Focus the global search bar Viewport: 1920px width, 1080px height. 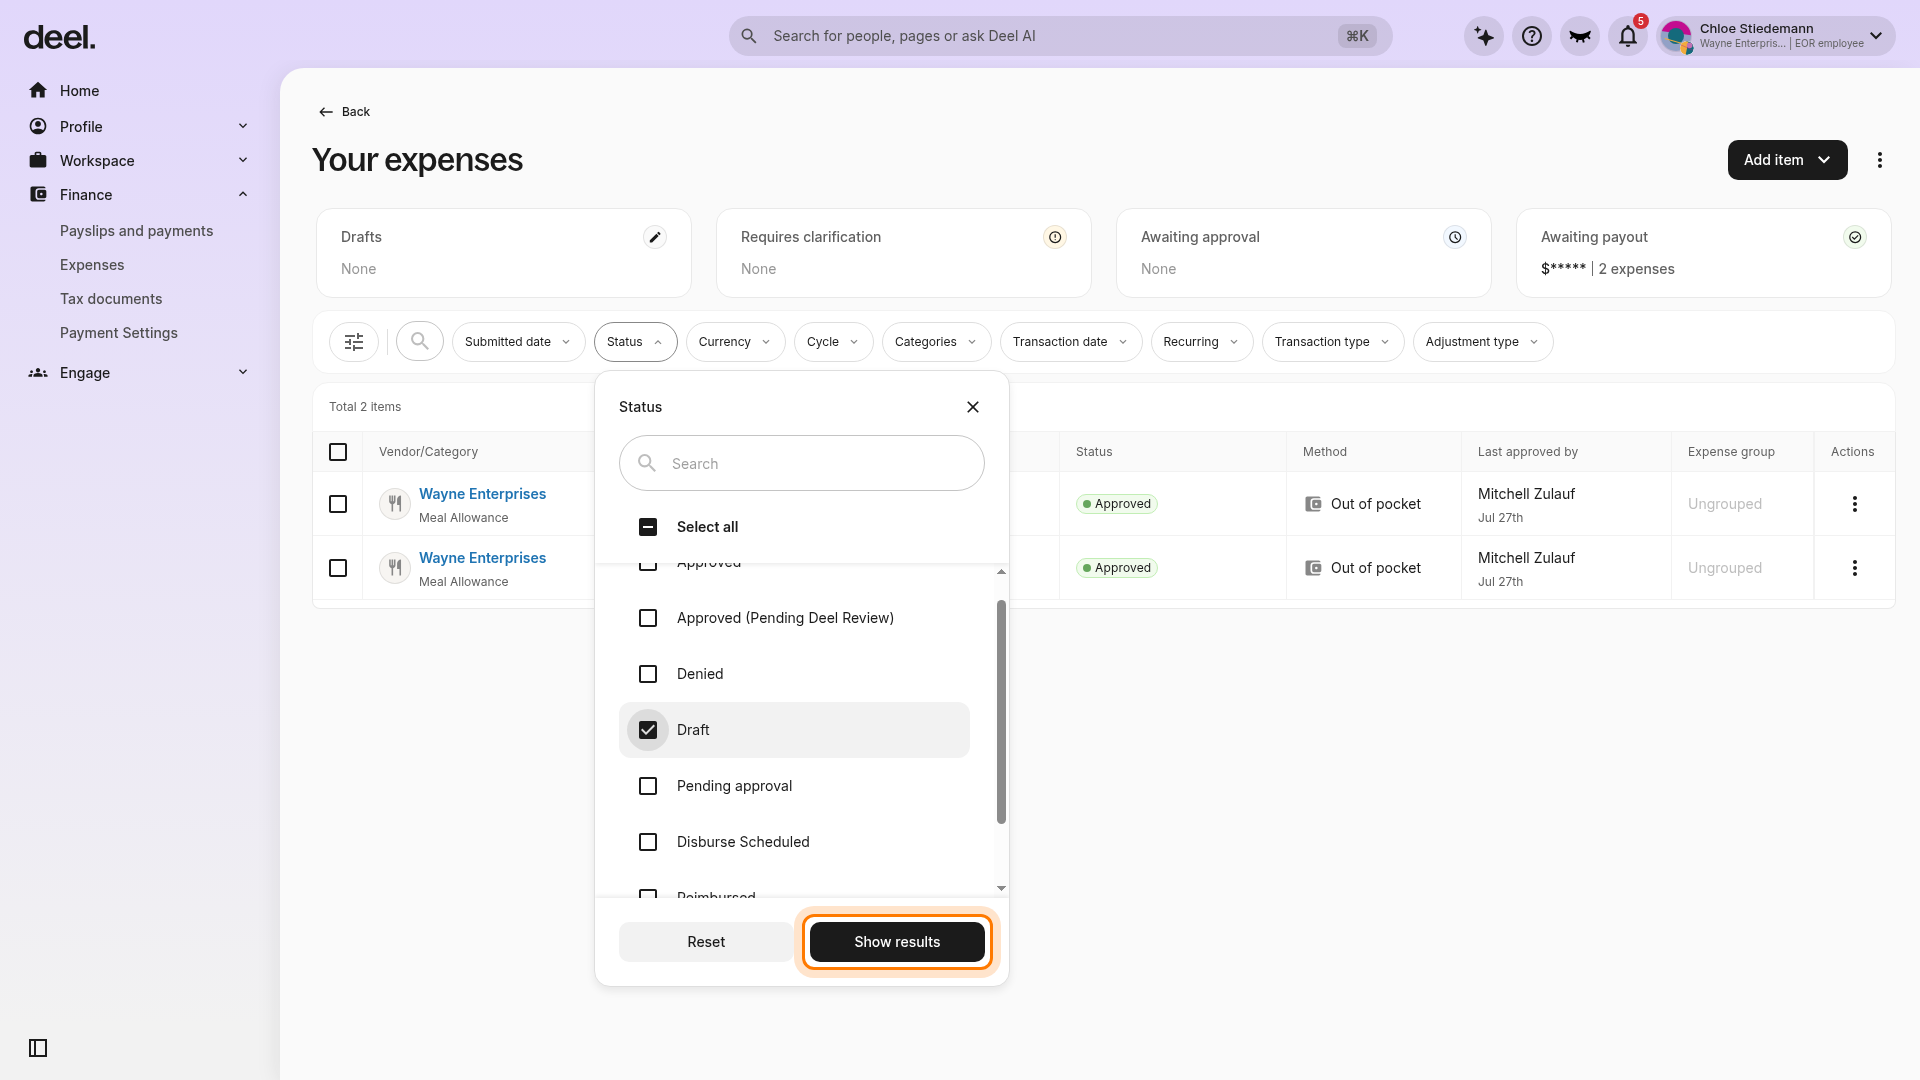[x=1060, y=36]
